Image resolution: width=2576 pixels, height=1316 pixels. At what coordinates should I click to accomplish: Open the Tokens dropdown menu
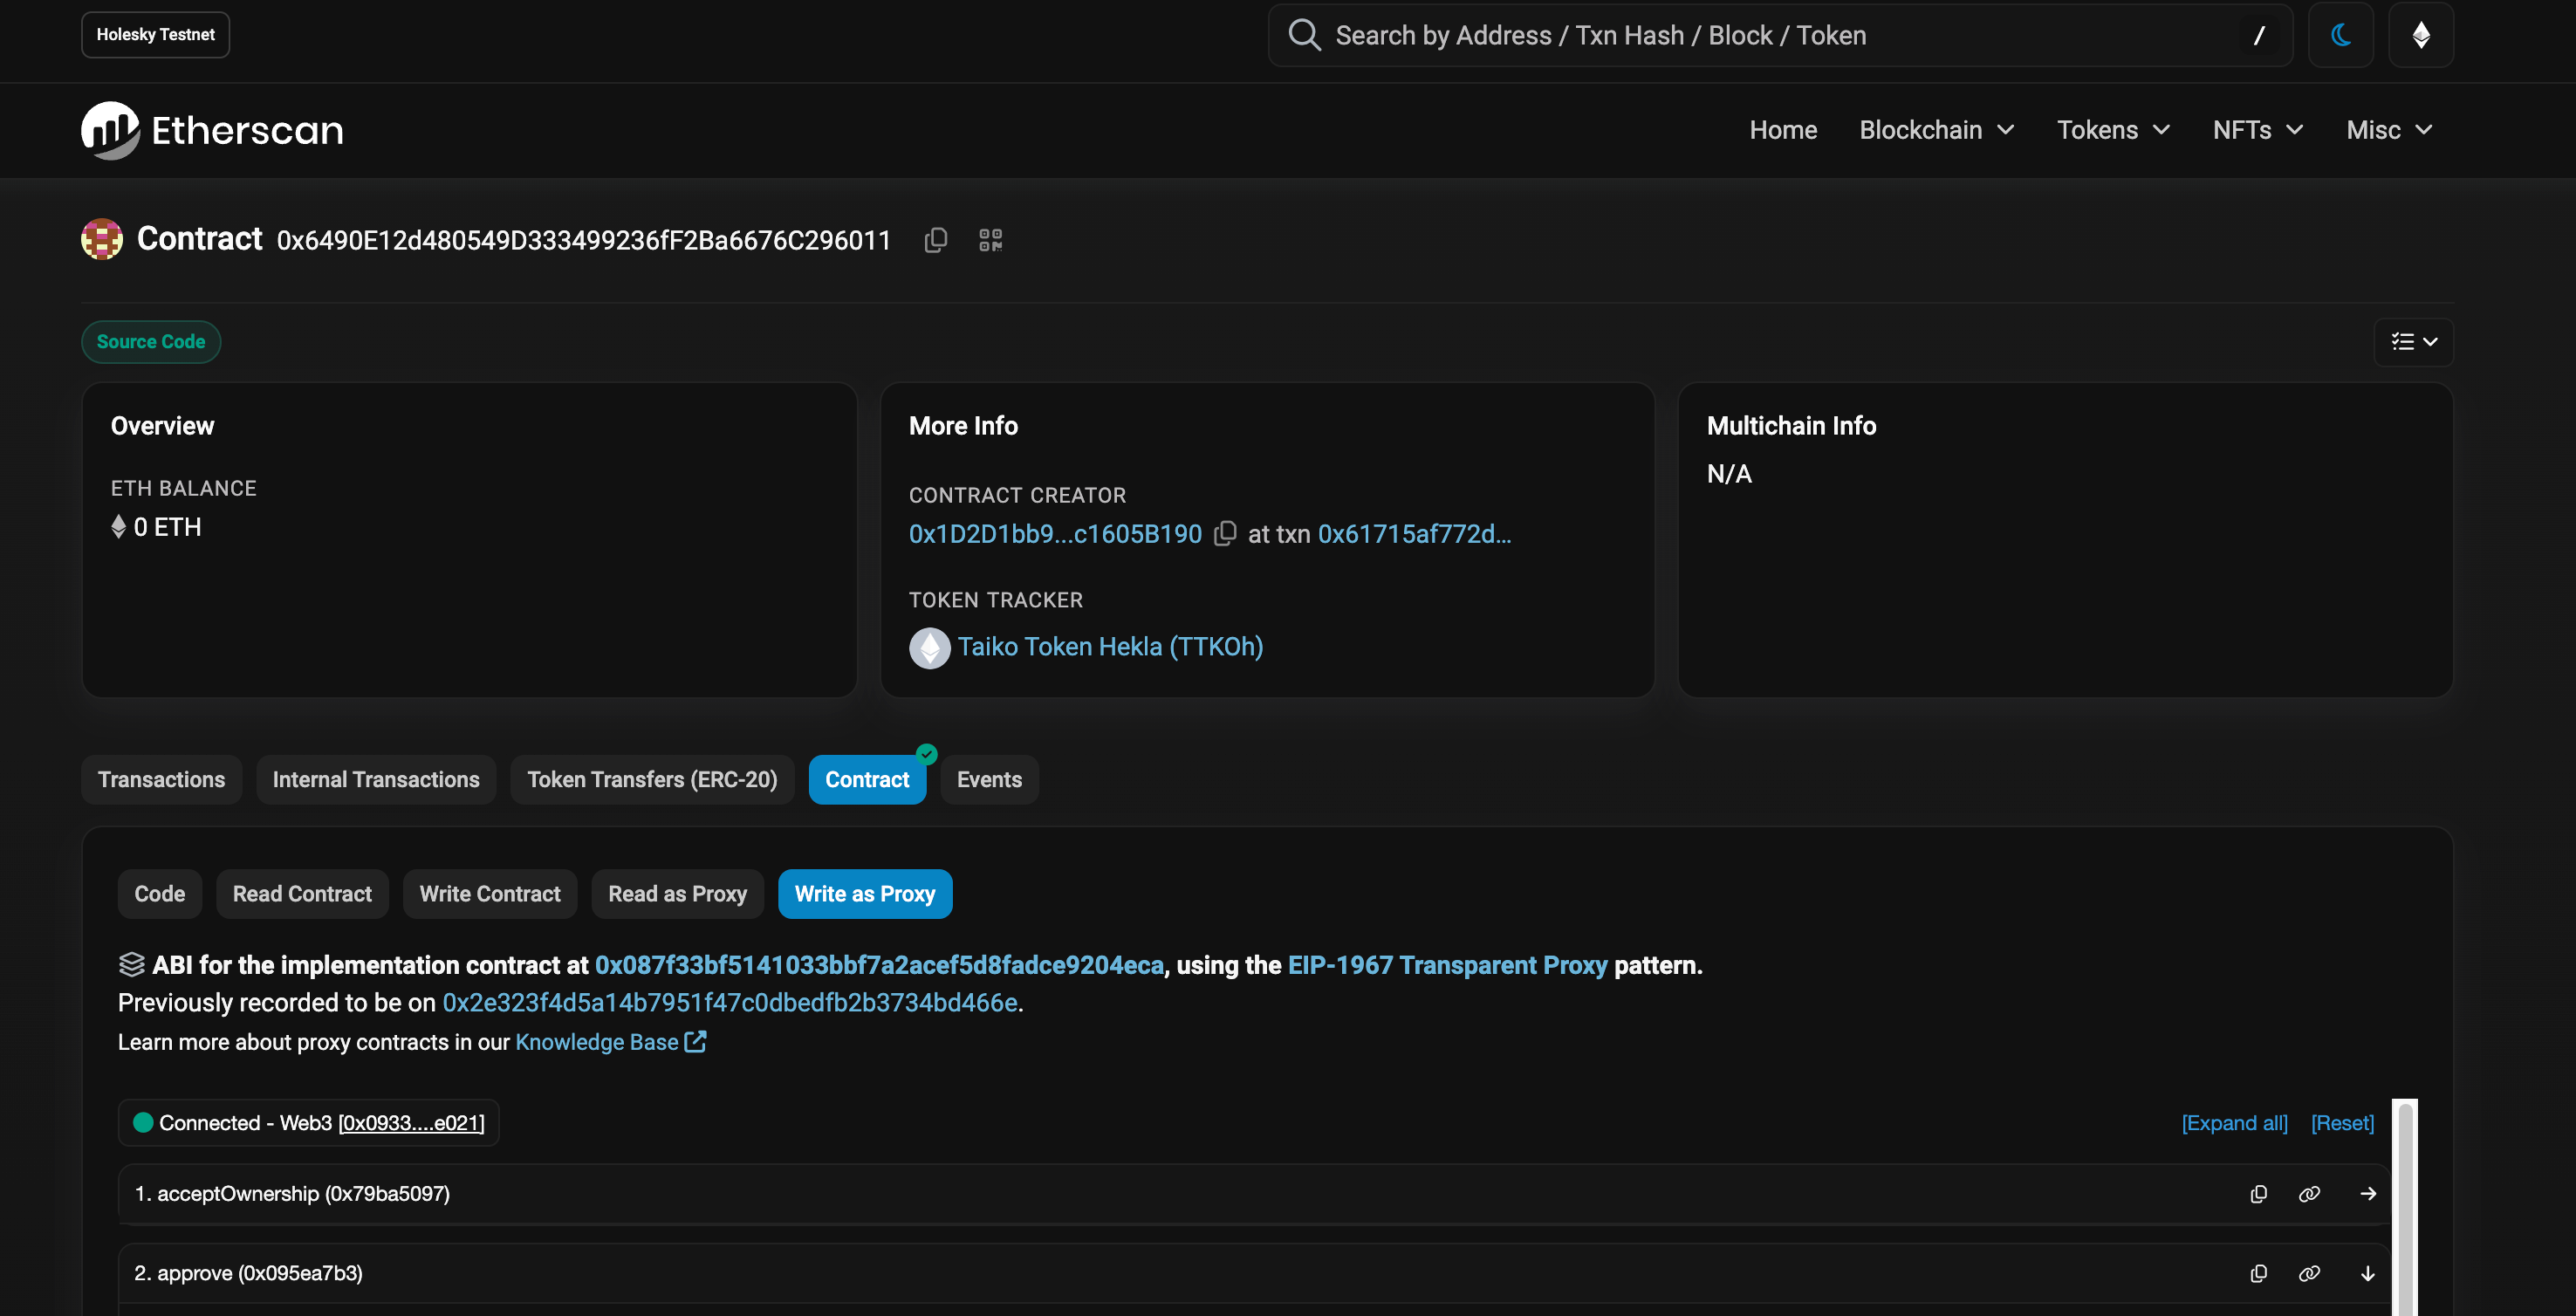coord(2113,130)
